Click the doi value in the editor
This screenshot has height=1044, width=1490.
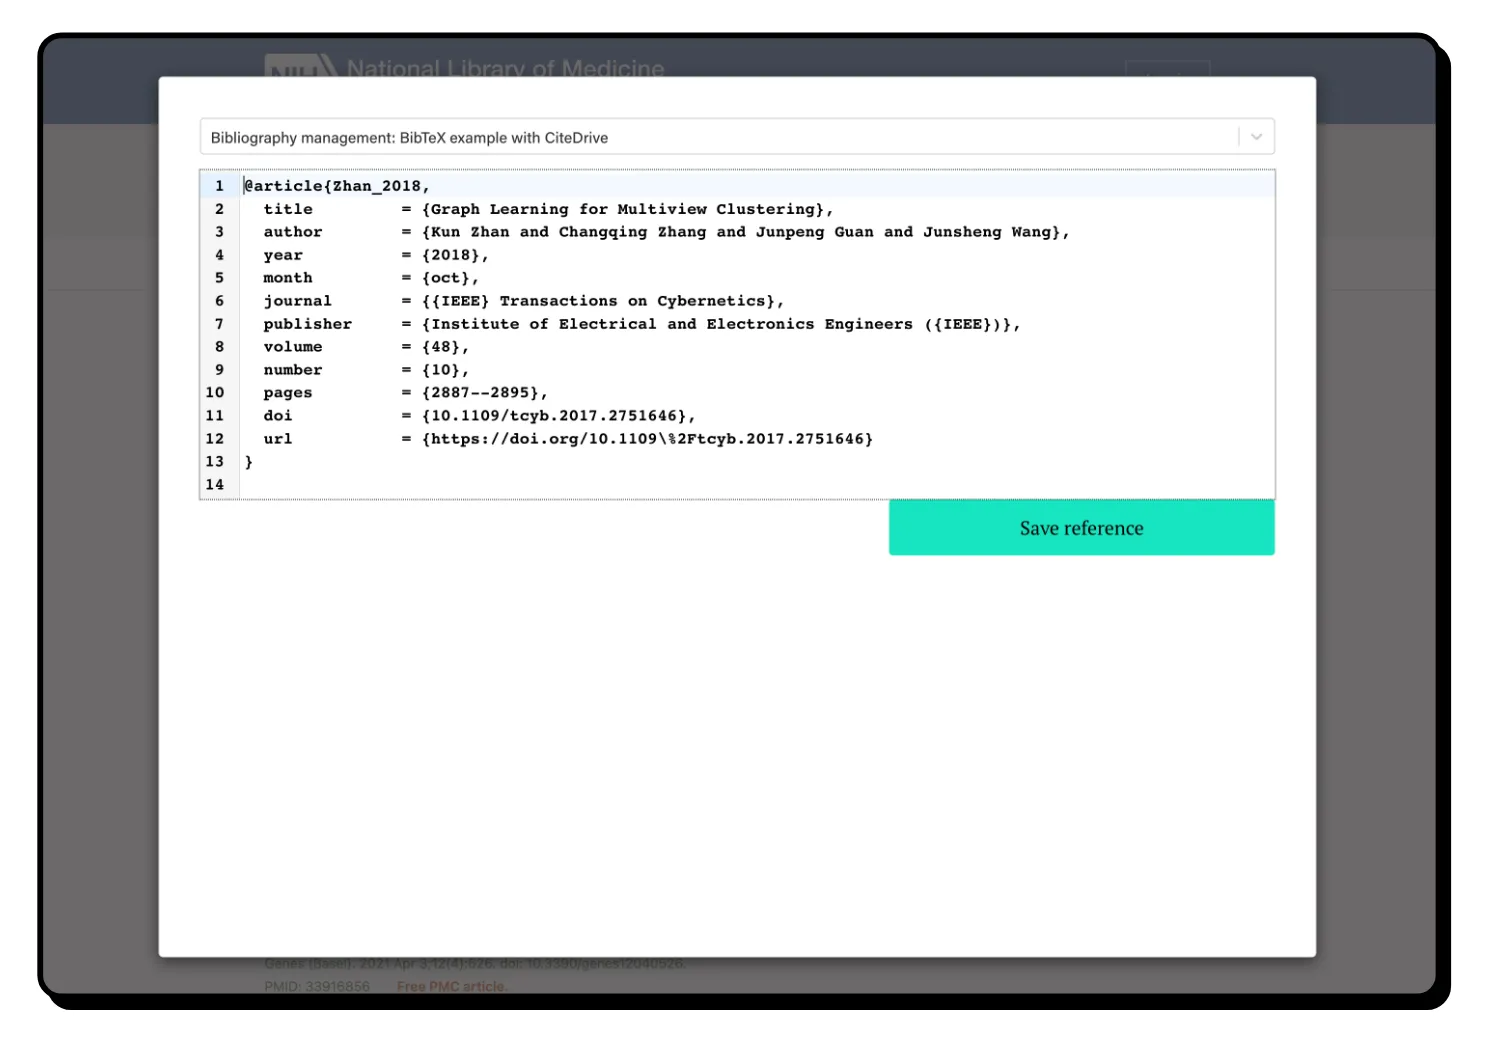tap(556, 416)
